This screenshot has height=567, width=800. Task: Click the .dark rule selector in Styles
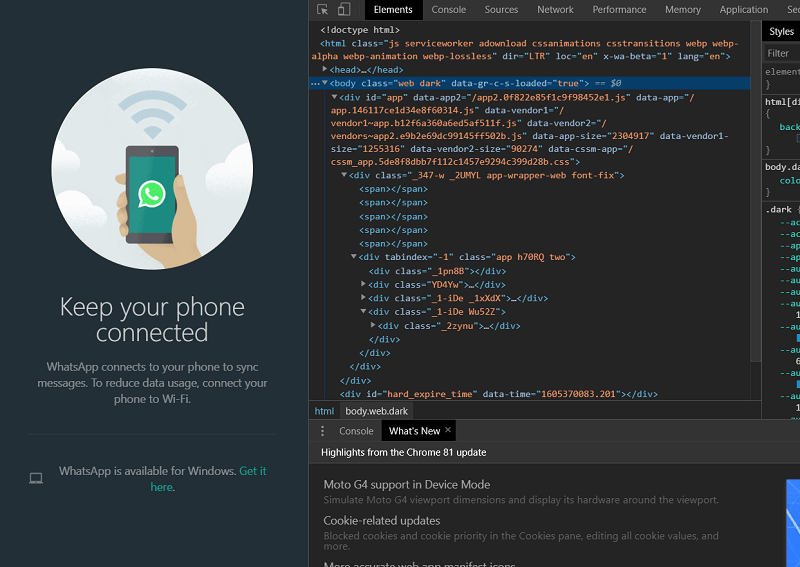pyautogui.click(x=781, y=210)
